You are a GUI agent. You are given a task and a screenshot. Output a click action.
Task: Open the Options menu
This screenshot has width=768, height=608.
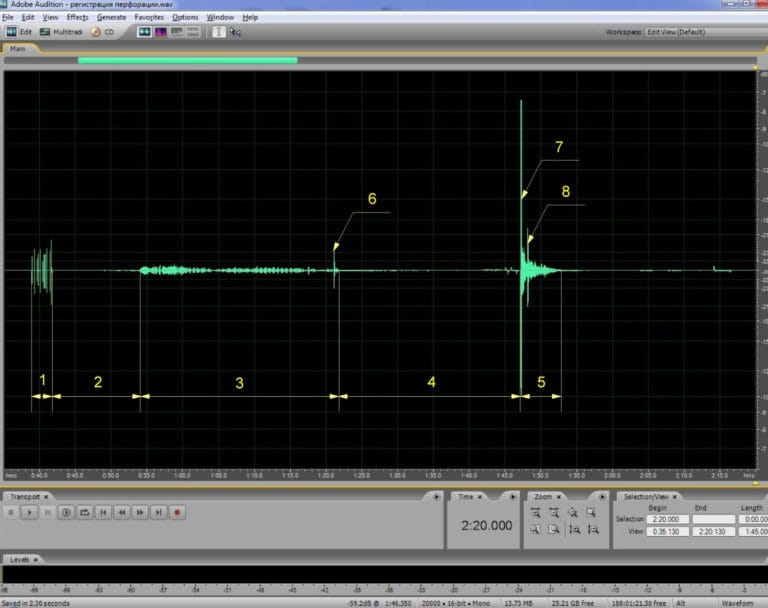pos(185,17)
